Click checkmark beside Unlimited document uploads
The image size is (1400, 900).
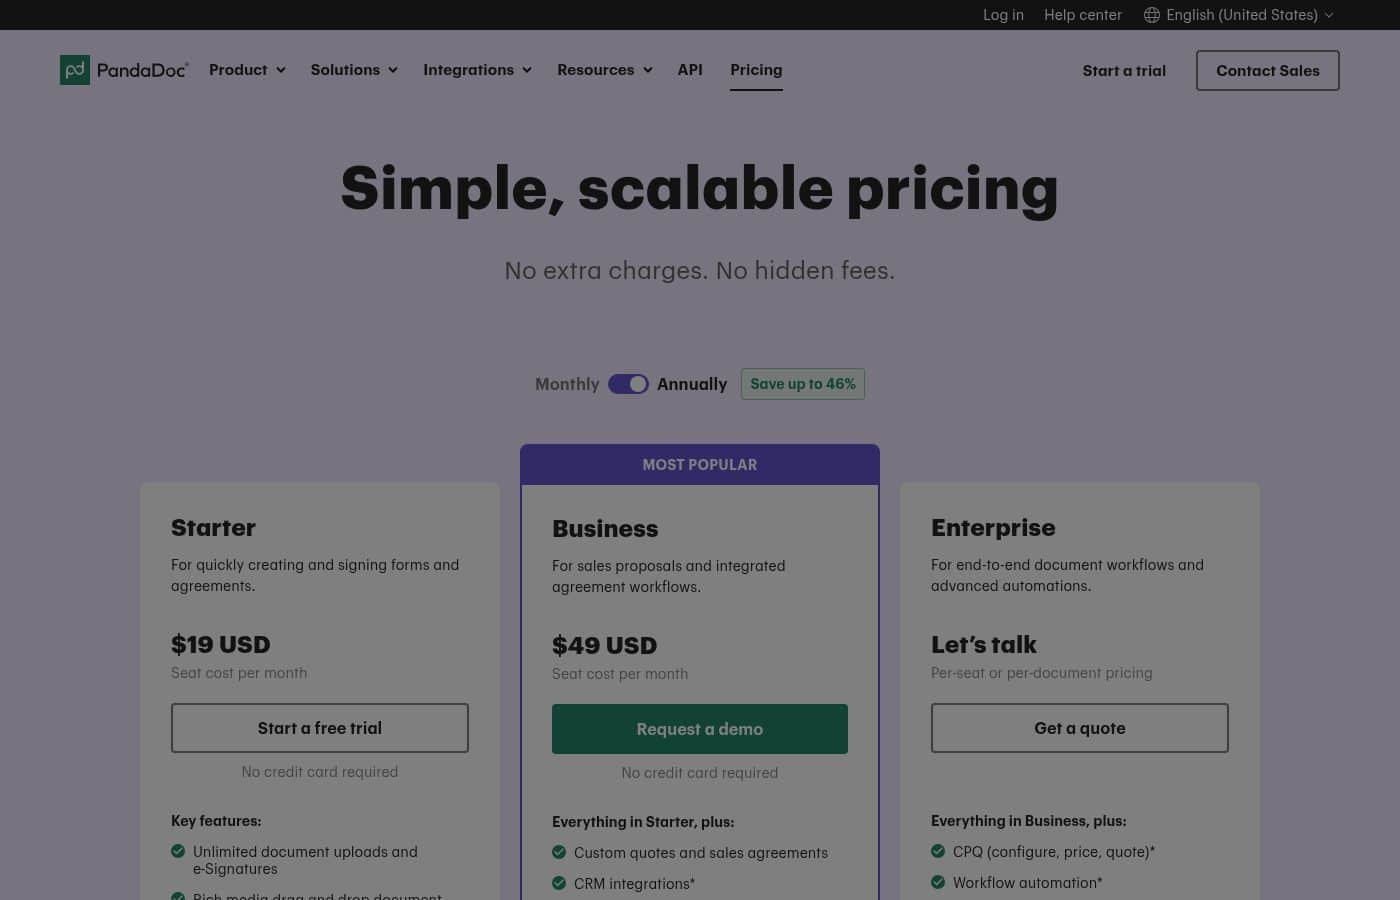click(x=178, y=851)
